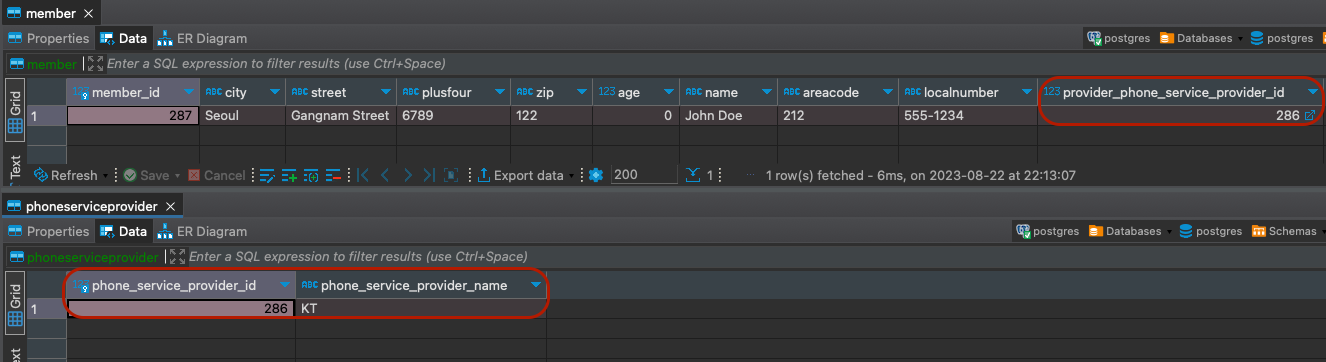This screenshot has width=1326, height=362.
Task: Click the Refresh button in the member panel
Action: click(66, 175)
